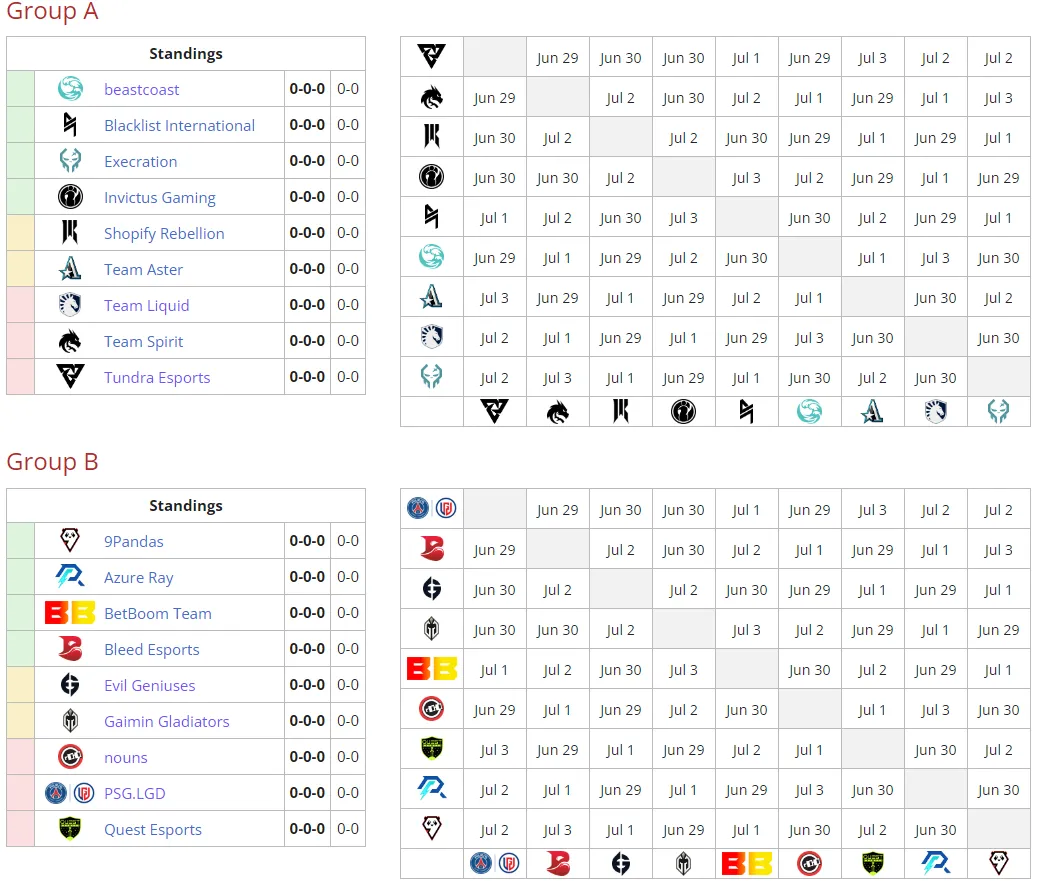This screenshot has height=881, width=1049.
Task: Click the PSG.LGD logo in standings
Action: pos(70,793)
